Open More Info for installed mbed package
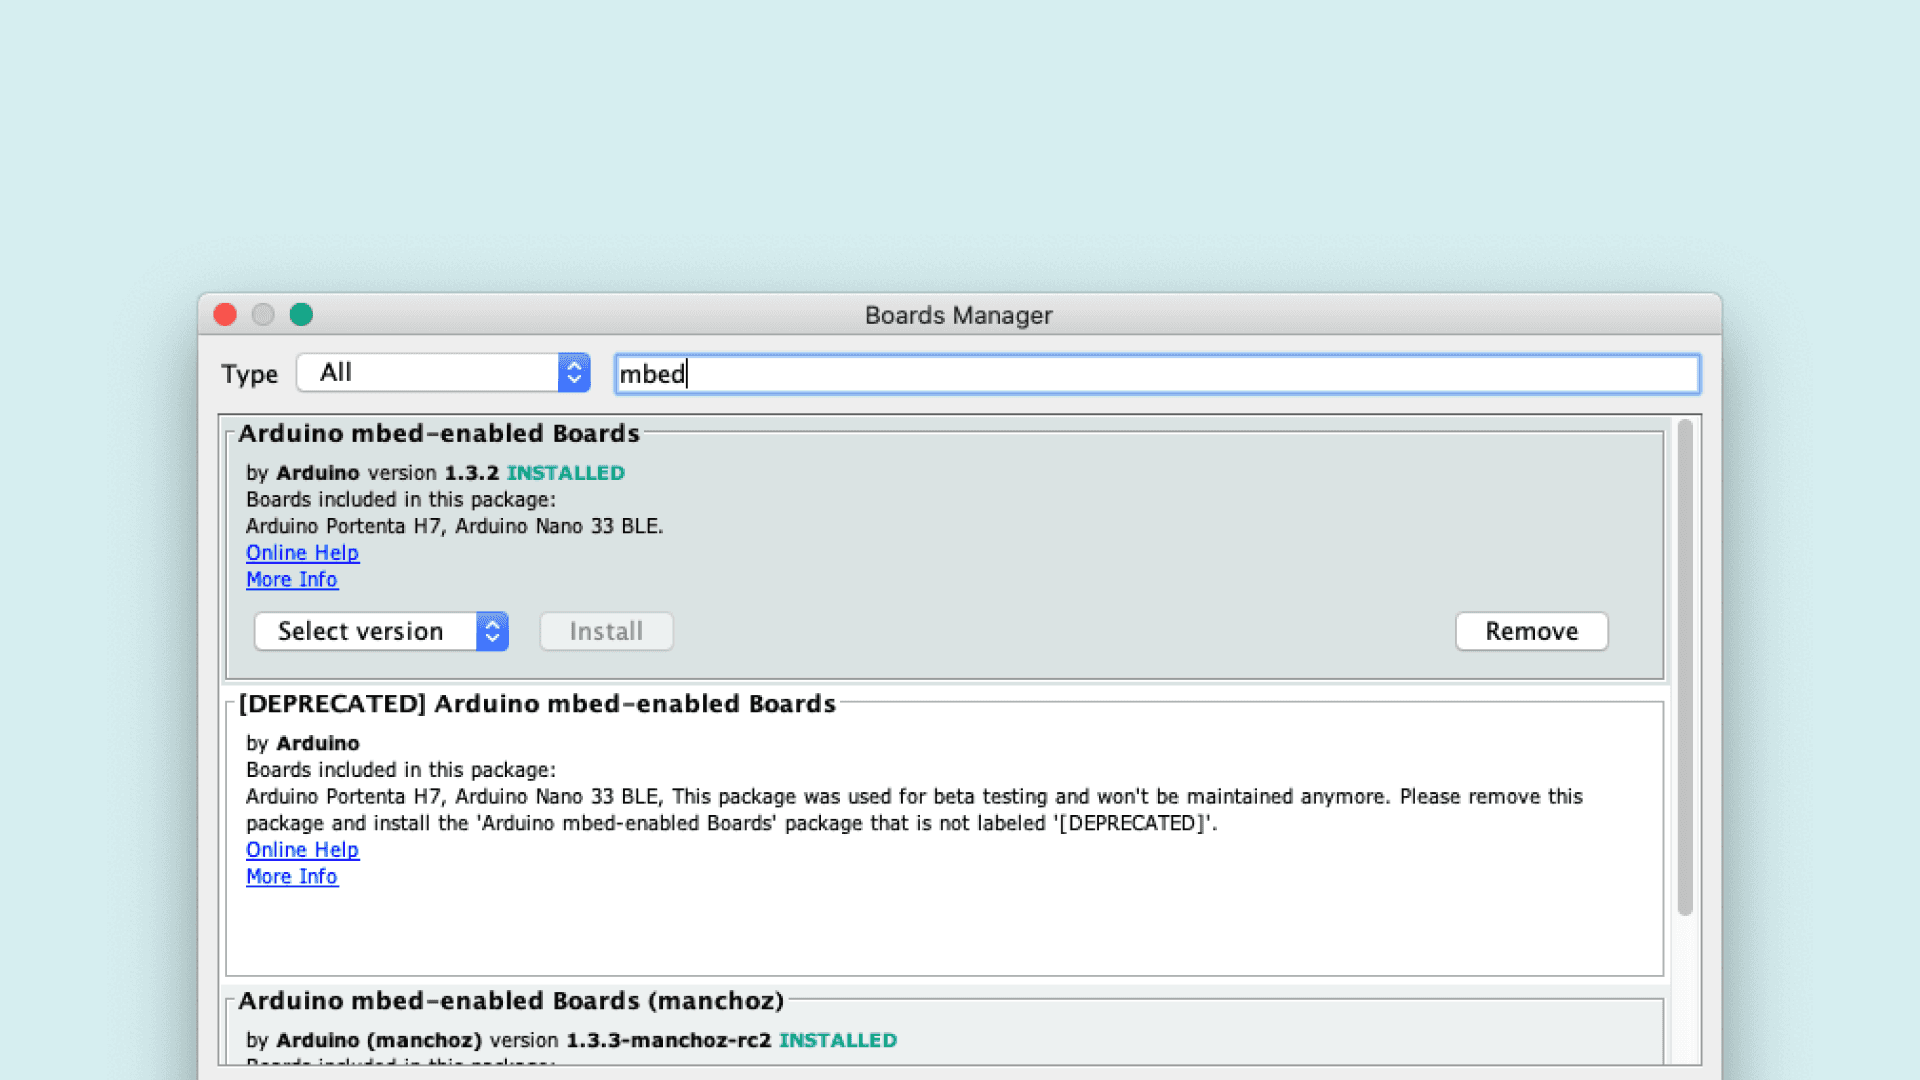The height and width of the screenshot is (1080, 1920). [x=292, y=580]
